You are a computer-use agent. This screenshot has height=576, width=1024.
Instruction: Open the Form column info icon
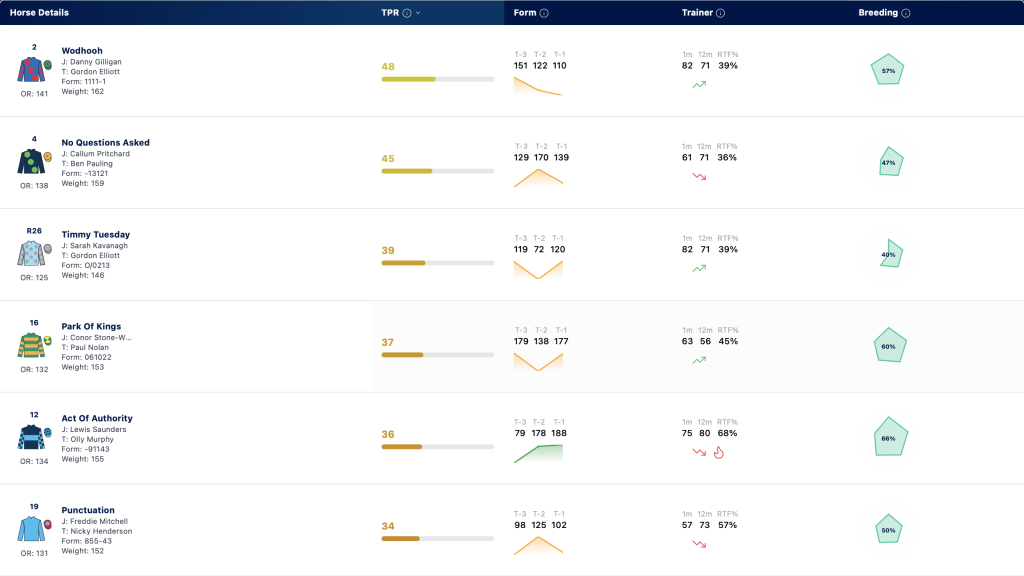[544, 13]
